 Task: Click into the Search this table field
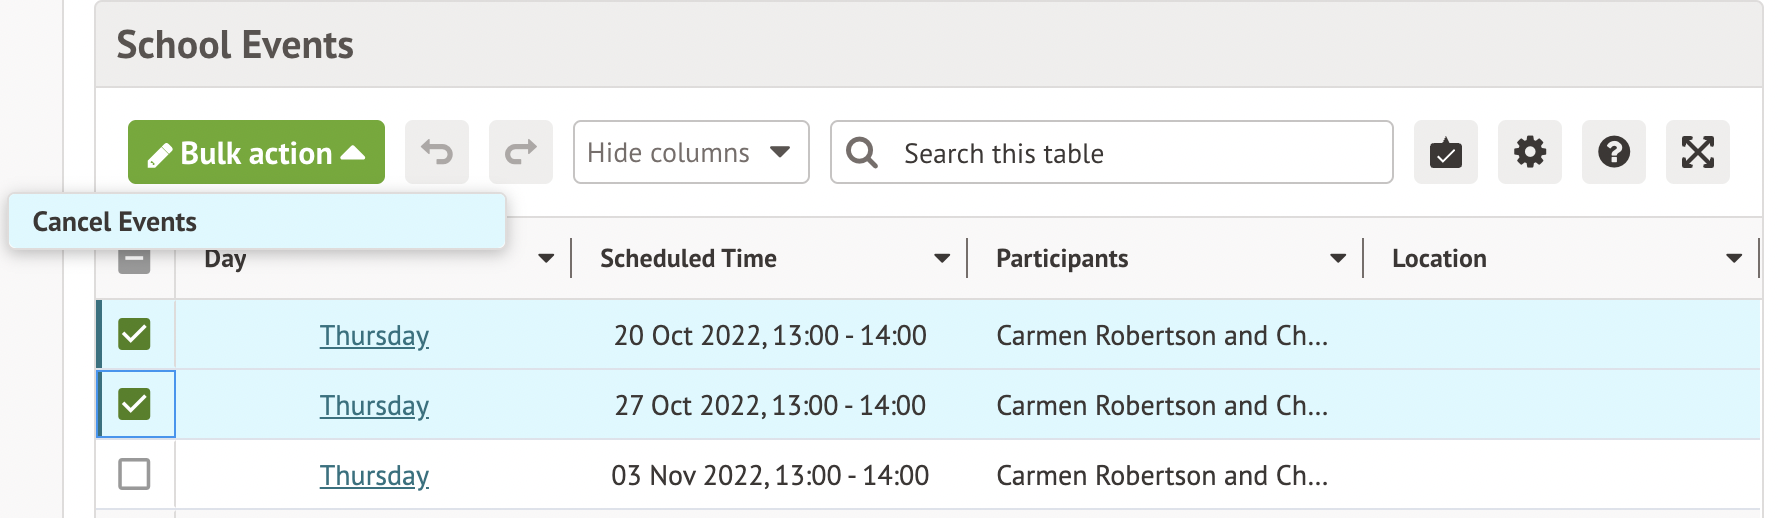tap(1130, 153)
